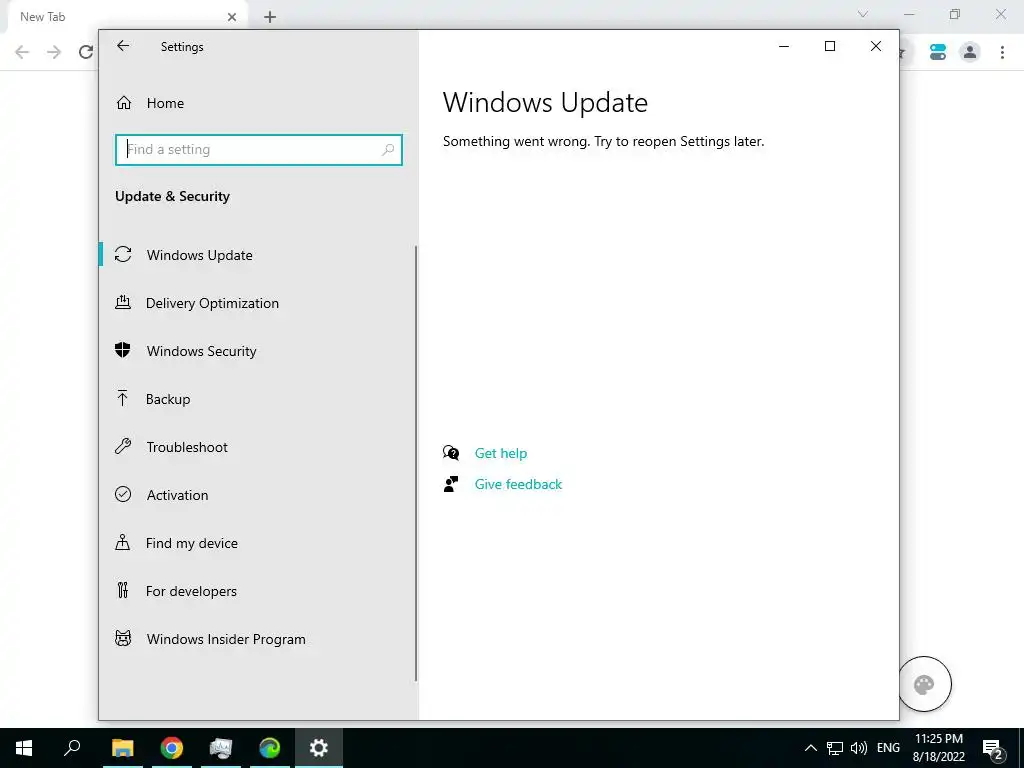Click the Get help chat bubble icon
Image resolution: width=1024 pixels, height=768 pixels.
point(451,453)
